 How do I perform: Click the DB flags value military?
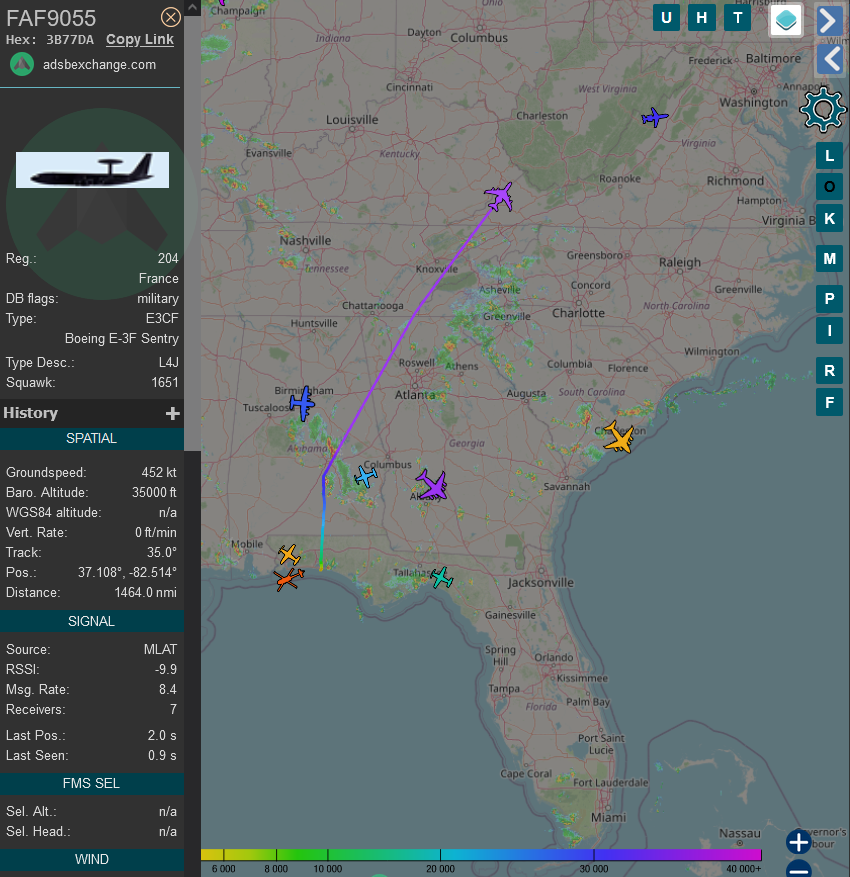pos(158,299)
